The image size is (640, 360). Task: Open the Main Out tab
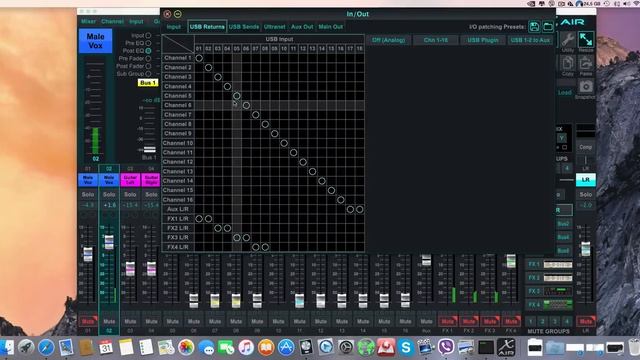pos(331,27)
